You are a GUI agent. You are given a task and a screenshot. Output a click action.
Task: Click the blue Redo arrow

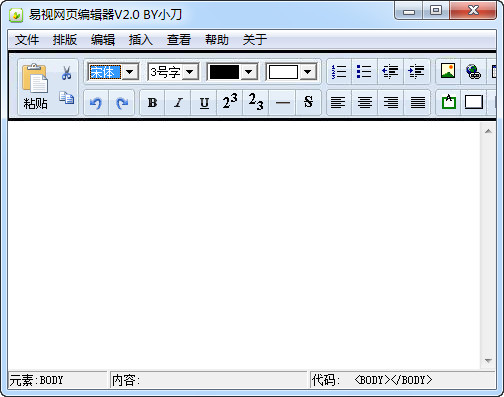point(122,103)
